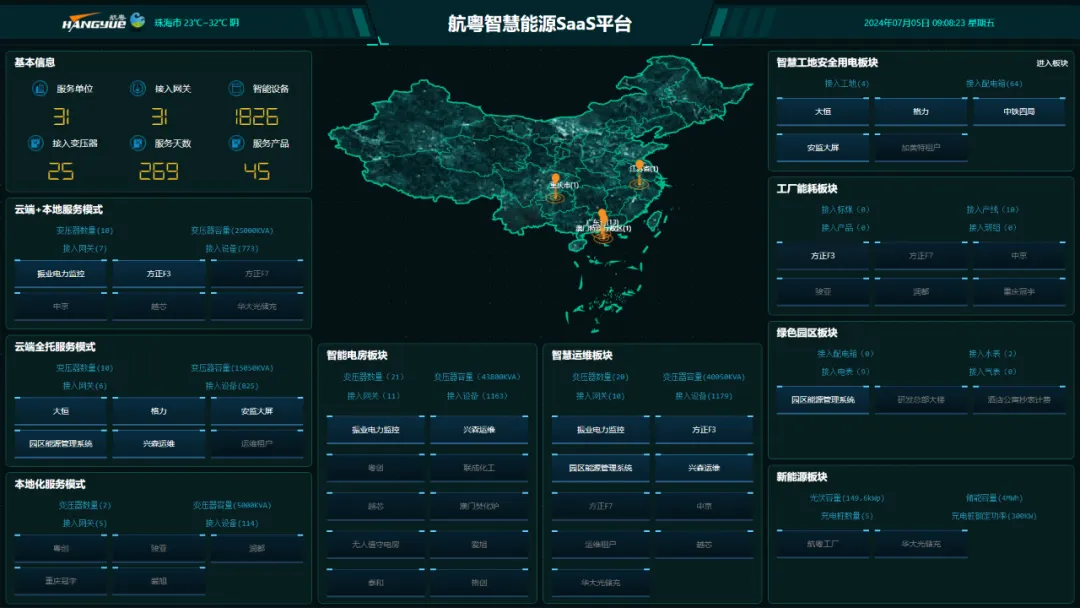Open 方正F3 under 云端+本地服务模式

click(159, 273)
